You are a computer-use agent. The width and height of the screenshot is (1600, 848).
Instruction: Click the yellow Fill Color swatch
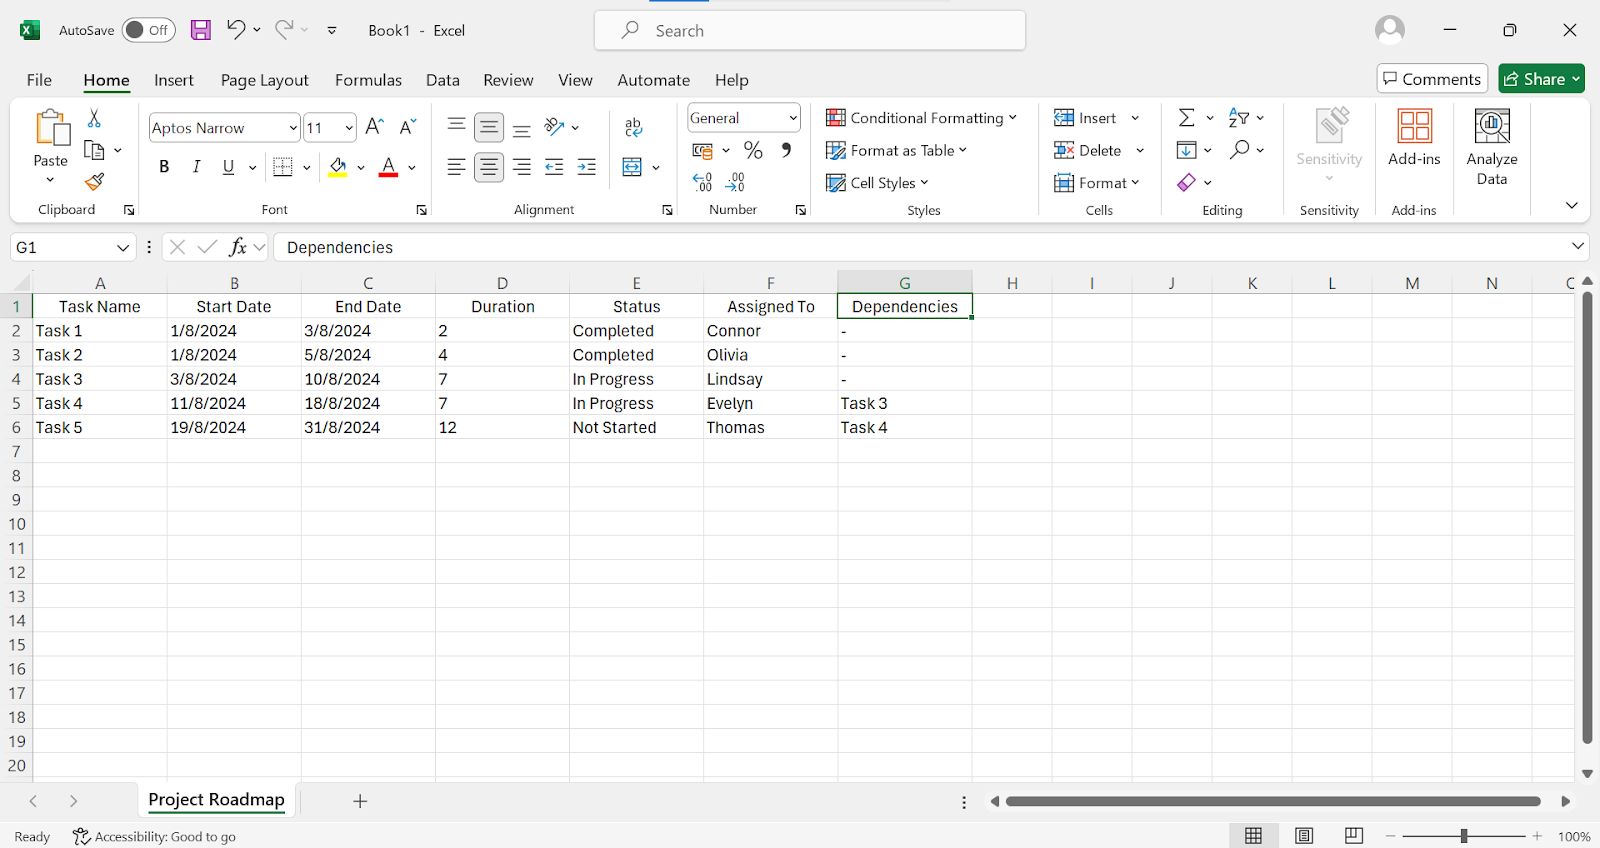[338, 167]
